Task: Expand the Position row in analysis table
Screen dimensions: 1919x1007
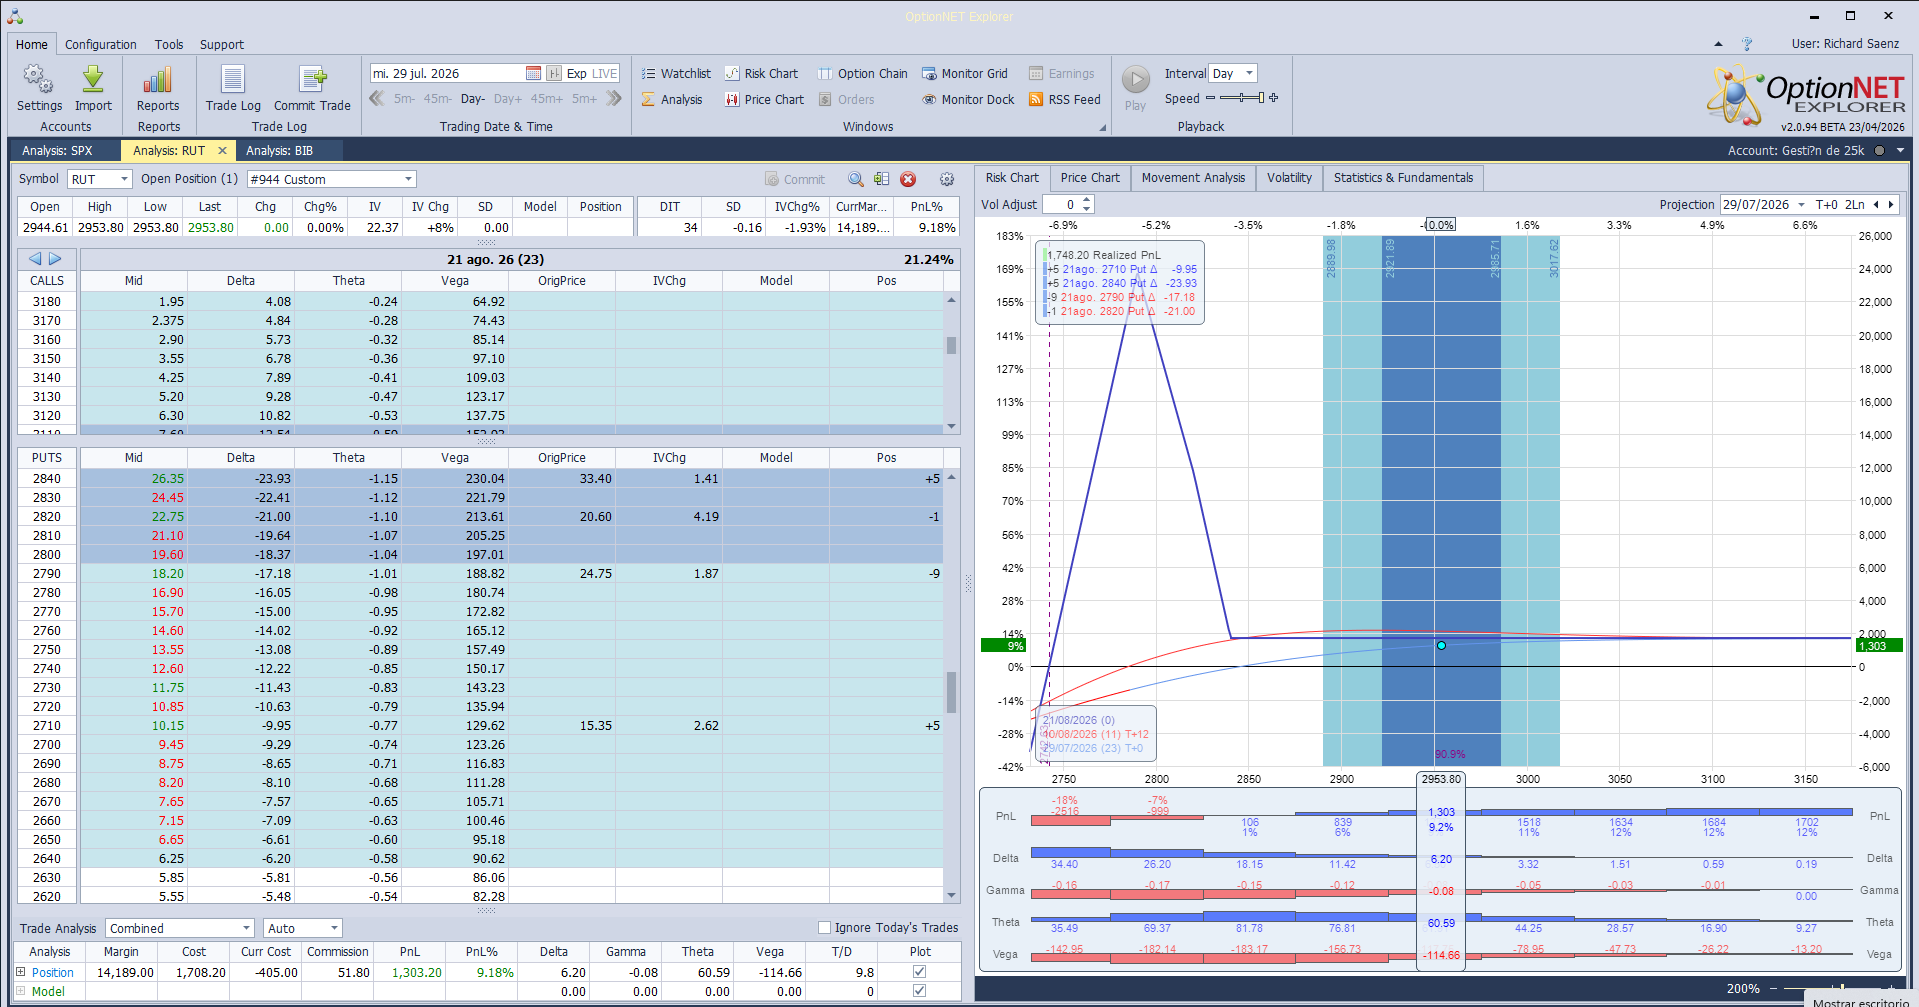Action: coord(20,972)
